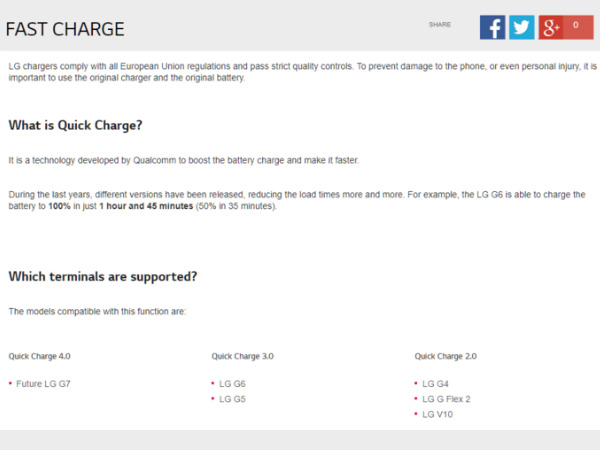The height and width of the screenshot is (450, 600).
Task: Select the LG V10 list item
Action: click(437, 414)
